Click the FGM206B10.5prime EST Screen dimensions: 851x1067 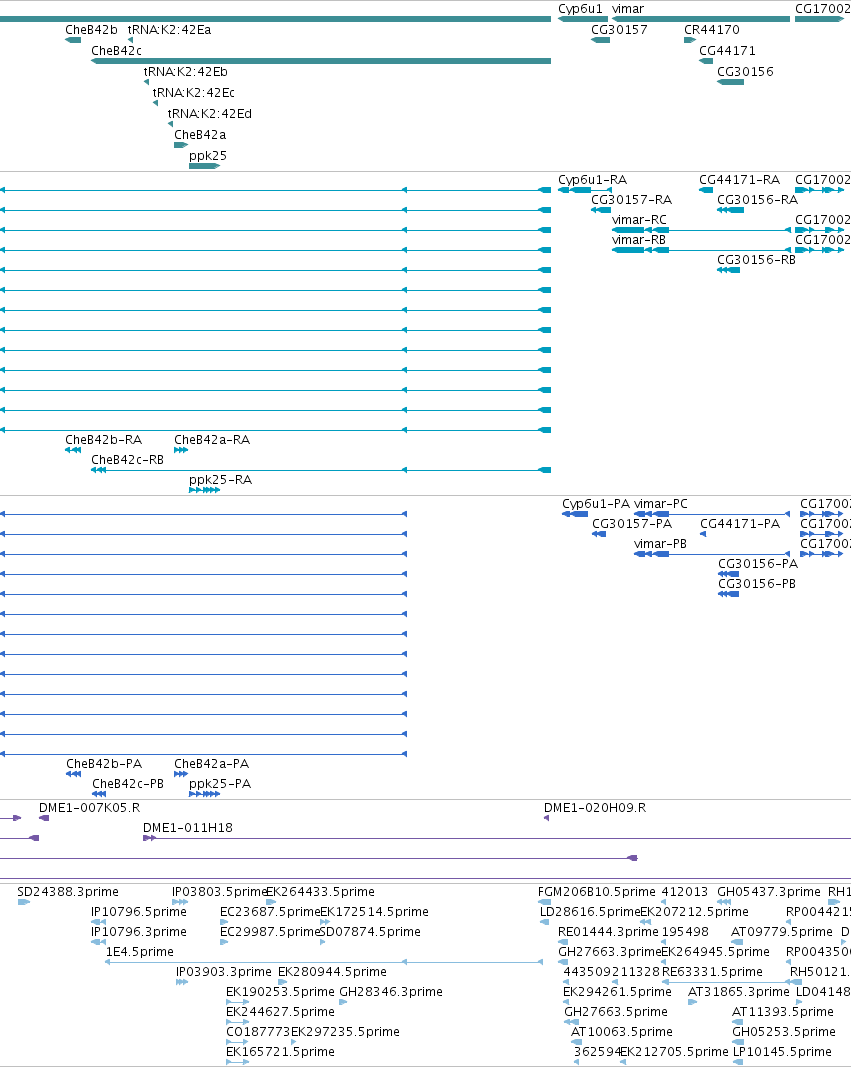(x=544, y=902)
